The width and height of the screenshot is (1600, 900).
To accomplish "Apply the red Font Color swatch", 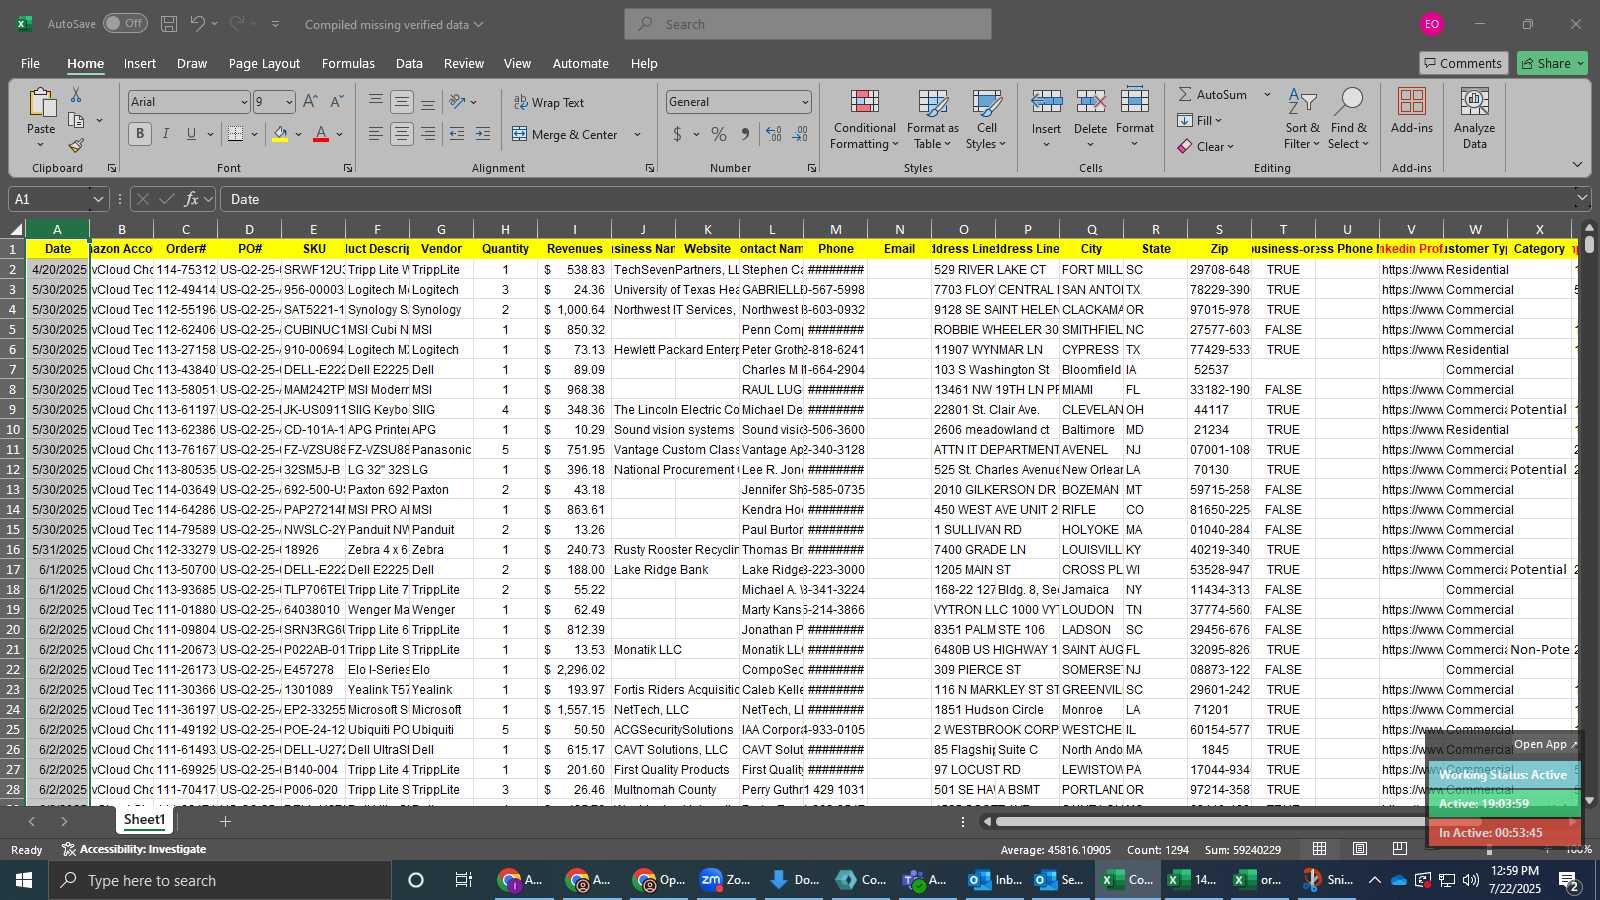I will (321, 134).
